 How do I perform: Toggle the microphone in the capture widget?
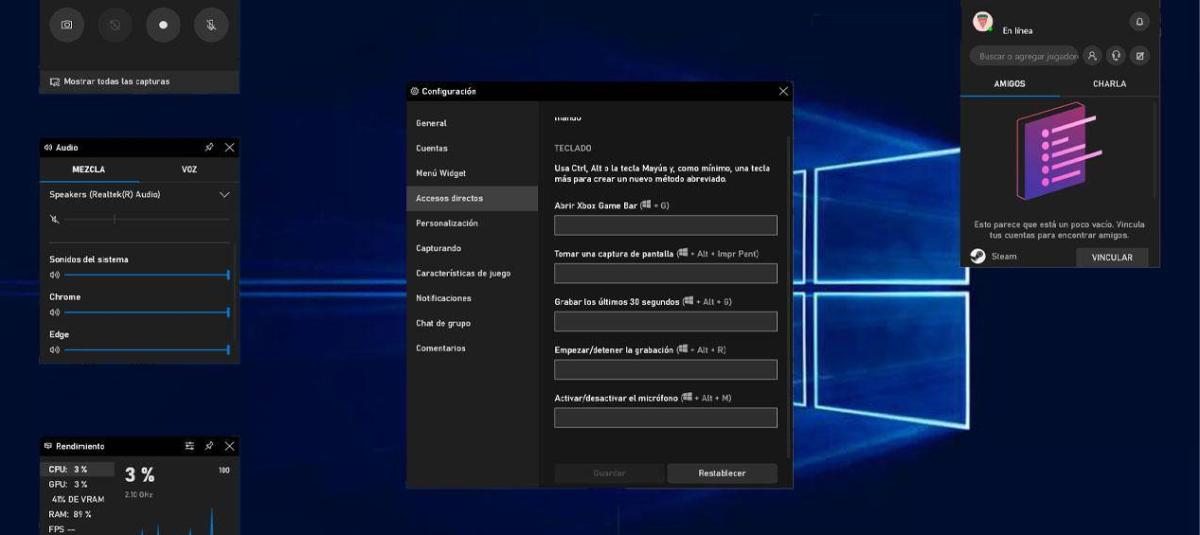coord(211,25)
